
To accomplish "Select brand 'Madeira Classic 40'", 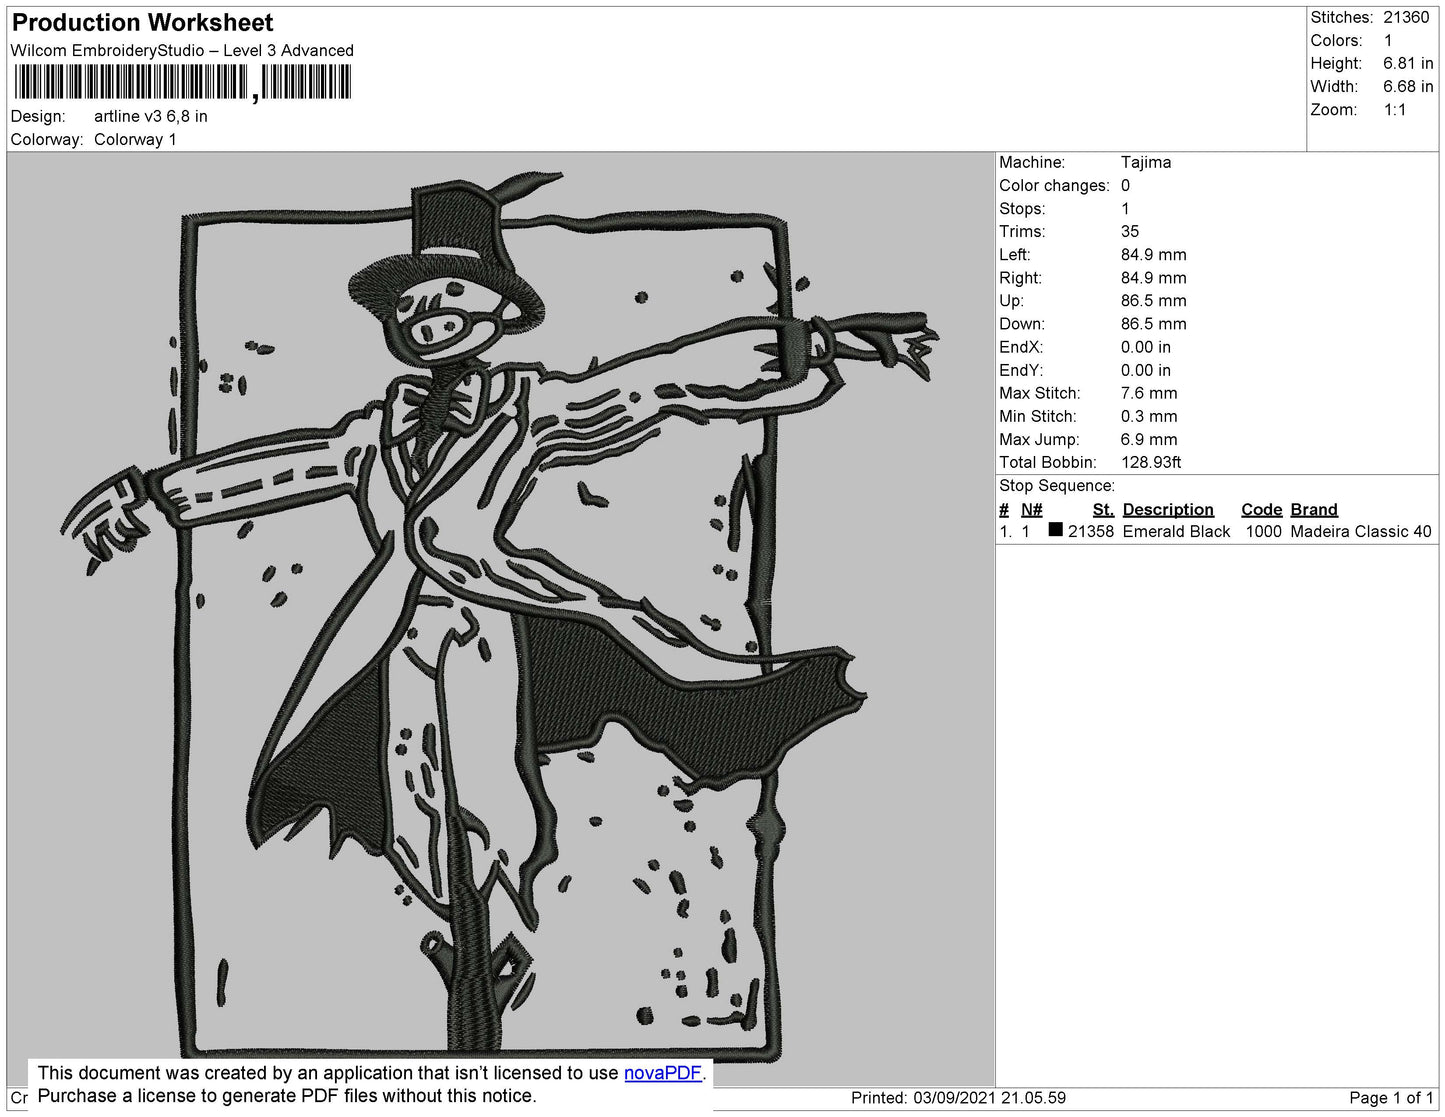I will (x=1361, y=531).
